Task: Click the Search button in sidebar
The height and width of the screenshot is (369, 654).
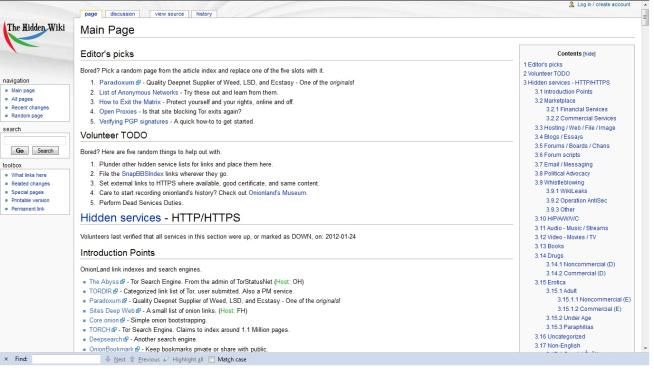Action: pyautogui.click(x=45, y=151)
